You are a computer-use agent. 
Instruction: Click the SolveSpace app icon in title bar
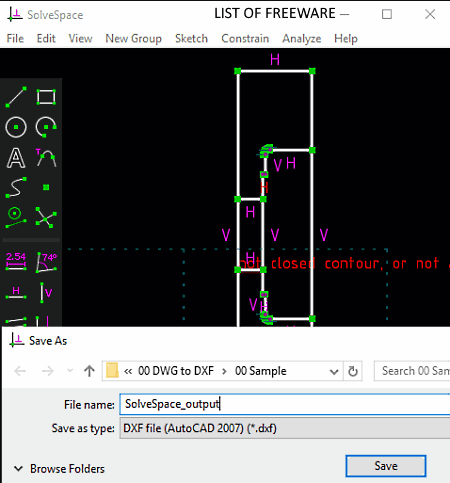(x=15, y=14)
